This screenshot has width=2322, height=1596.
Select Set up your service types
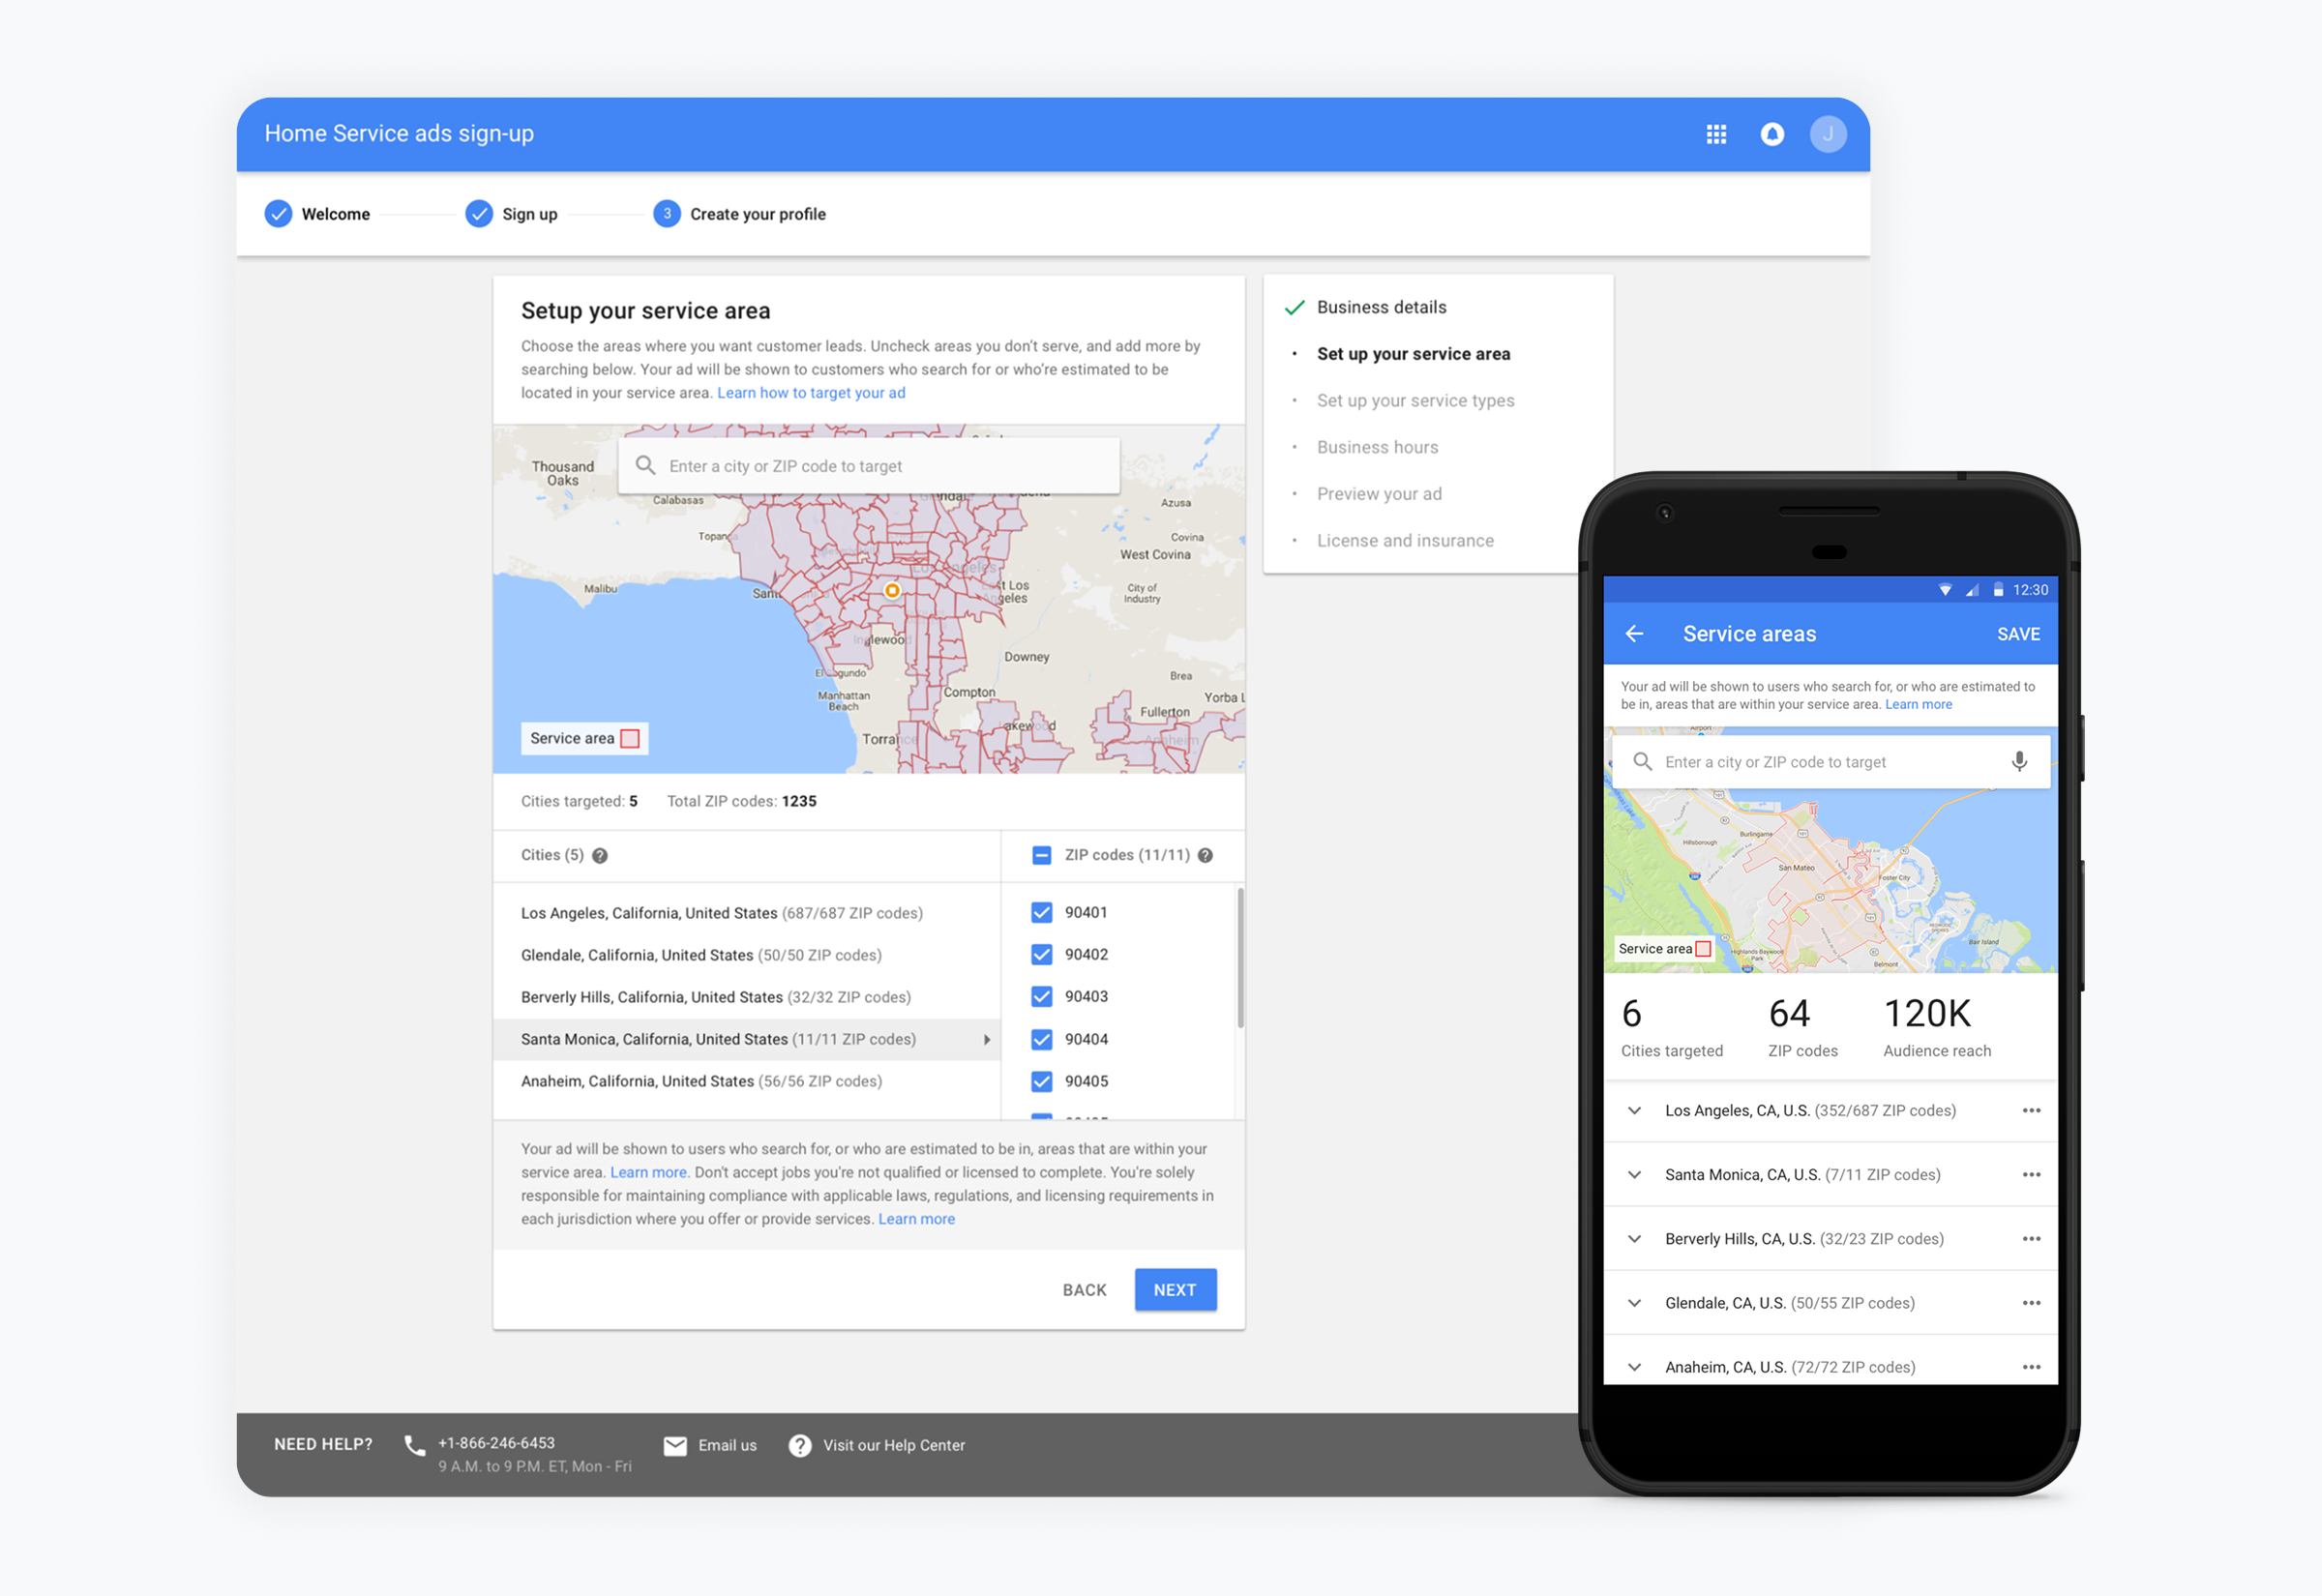click(x=1414, y=401)
